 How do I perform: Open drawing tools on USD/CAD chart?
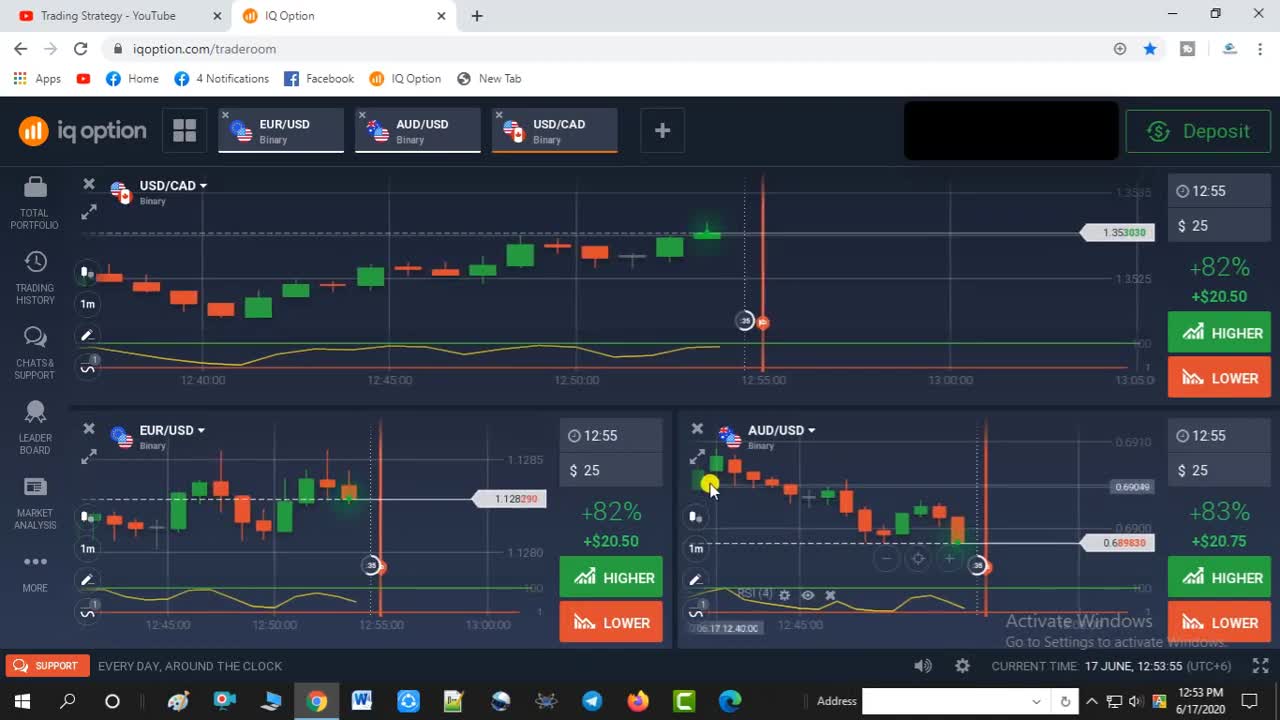tap(87, 335)
